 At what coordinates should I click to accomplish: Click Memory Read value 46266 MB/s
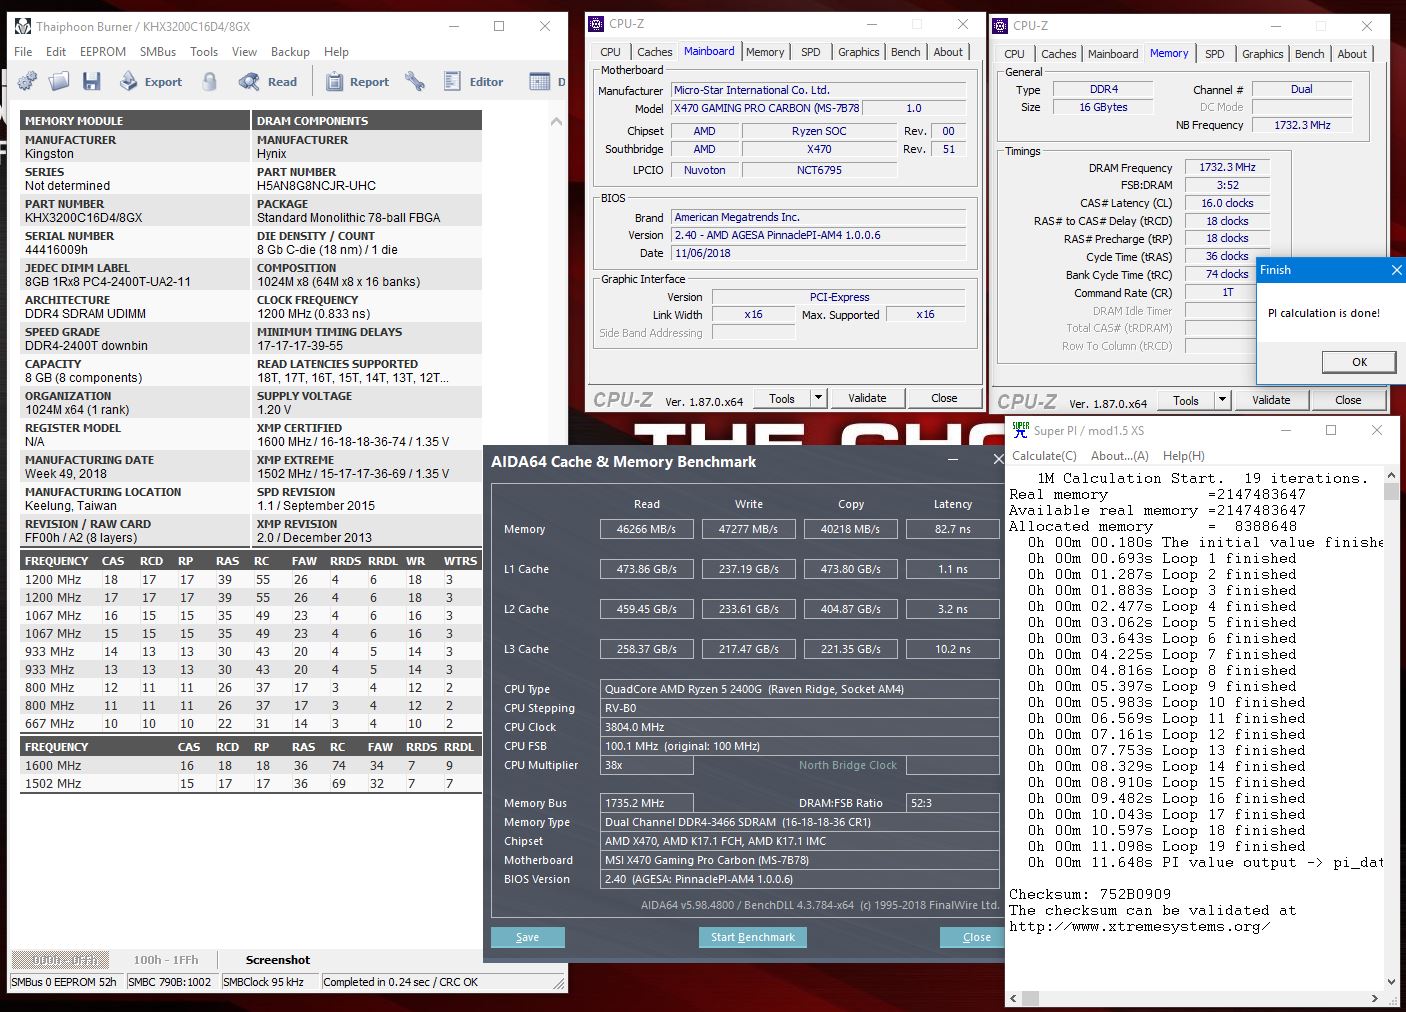tap(646, 529)
